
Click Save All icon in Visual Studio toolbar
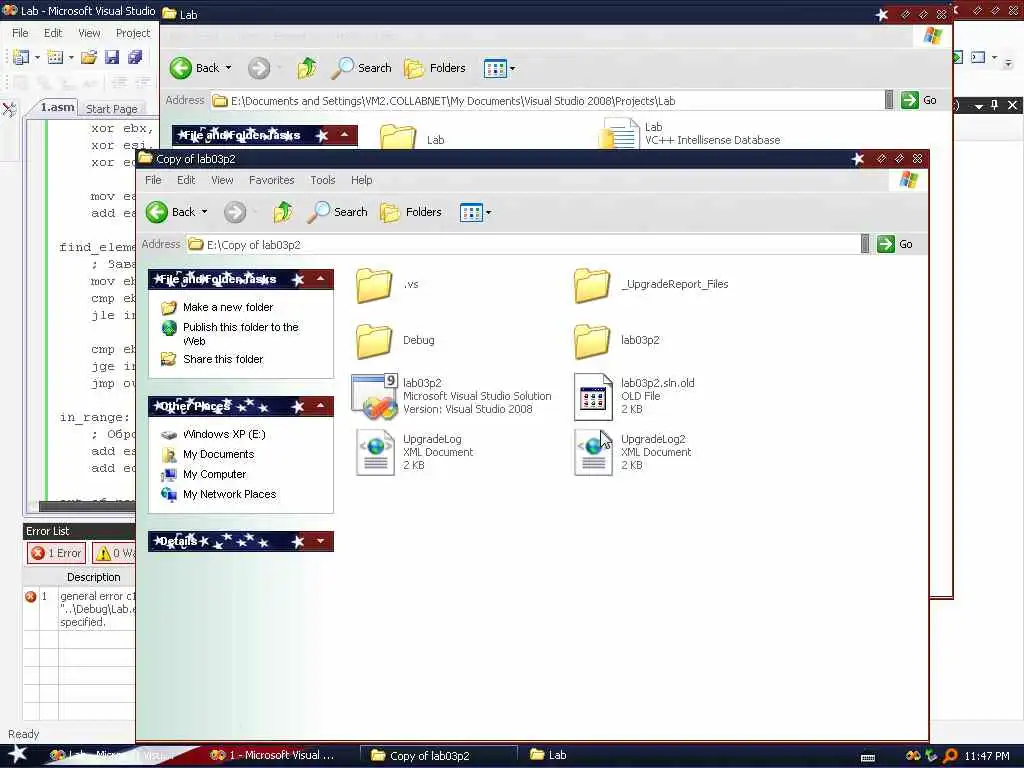click(x=135, y=57)
